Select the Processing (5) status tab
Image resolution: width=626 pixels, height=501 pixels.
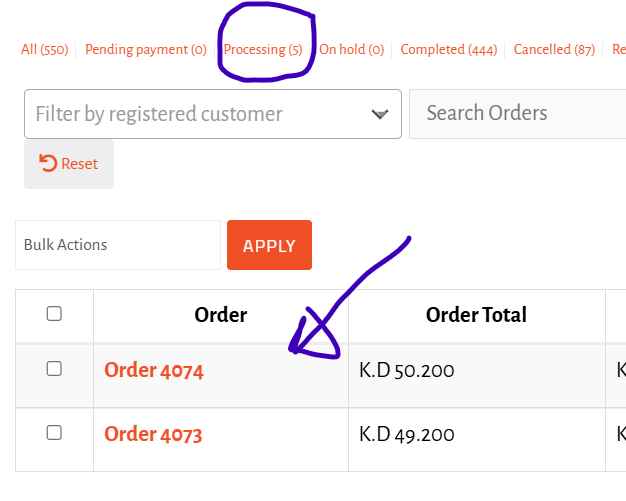263,50
